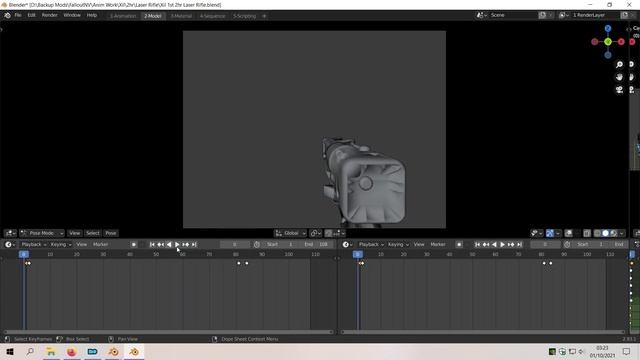Viewport: 640px width, 360px height.
Task: Open the left timeline Marker menu
Action: pyautogui.click(x=100, y=244)
